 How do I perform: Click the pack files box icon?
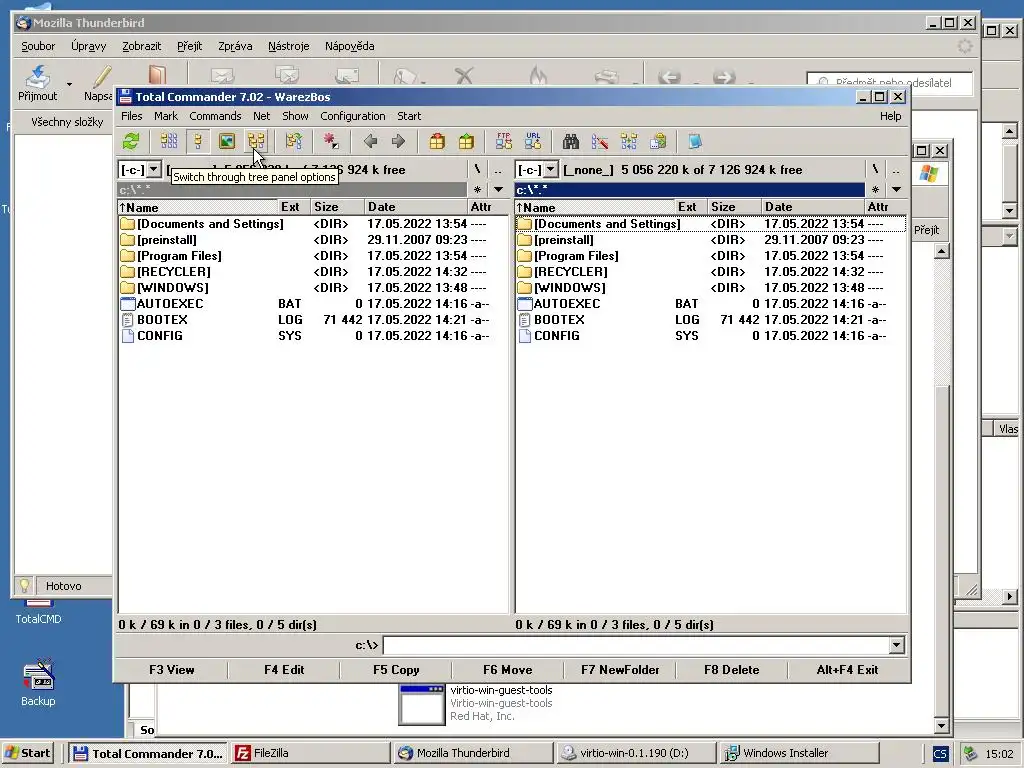(437, 141)
